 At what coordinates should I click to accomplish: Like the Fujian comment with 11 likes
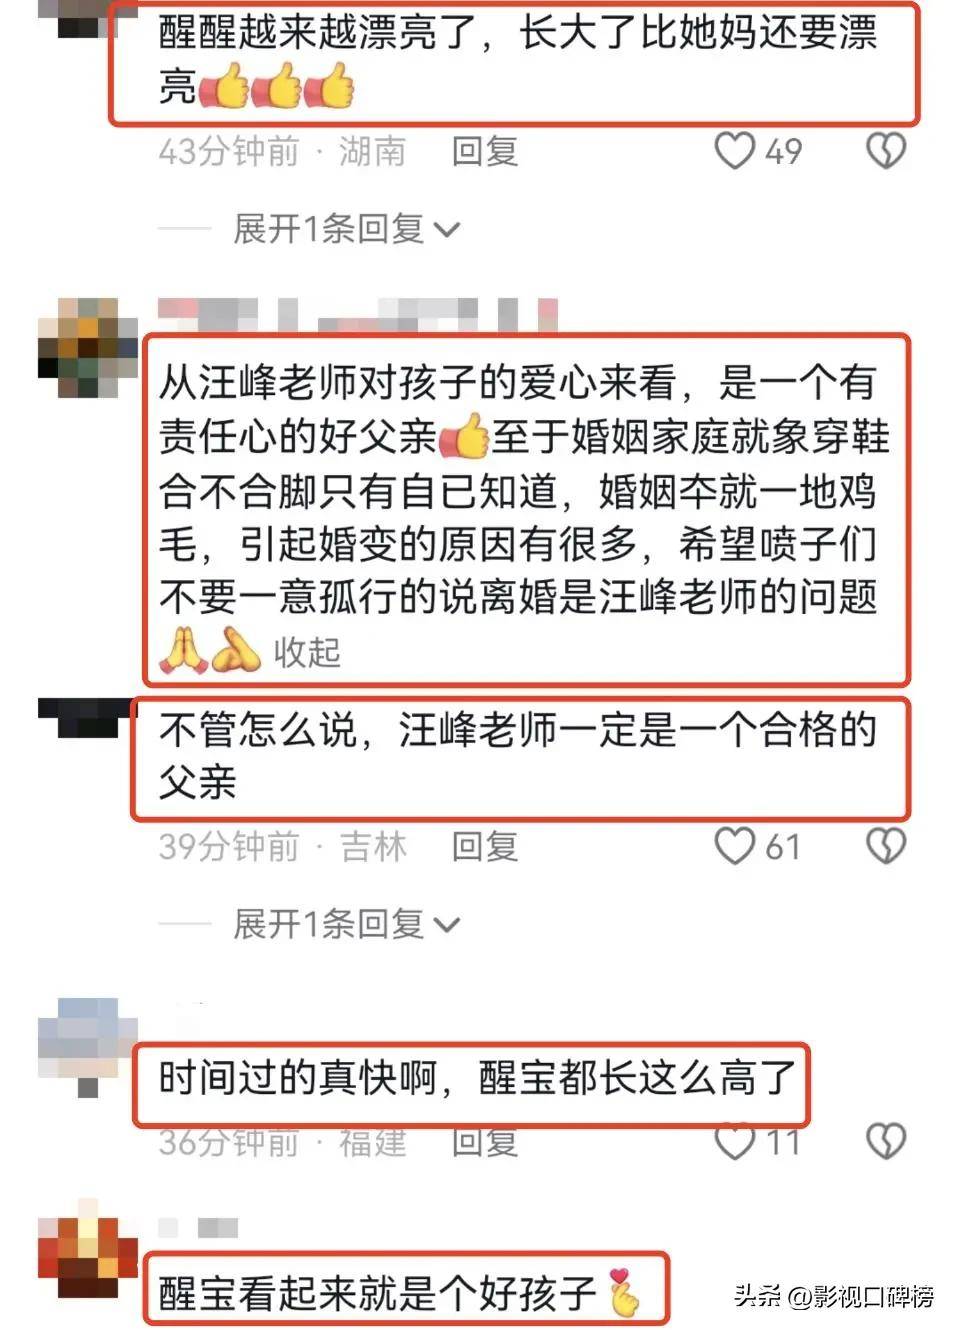tap(735, 1141)
